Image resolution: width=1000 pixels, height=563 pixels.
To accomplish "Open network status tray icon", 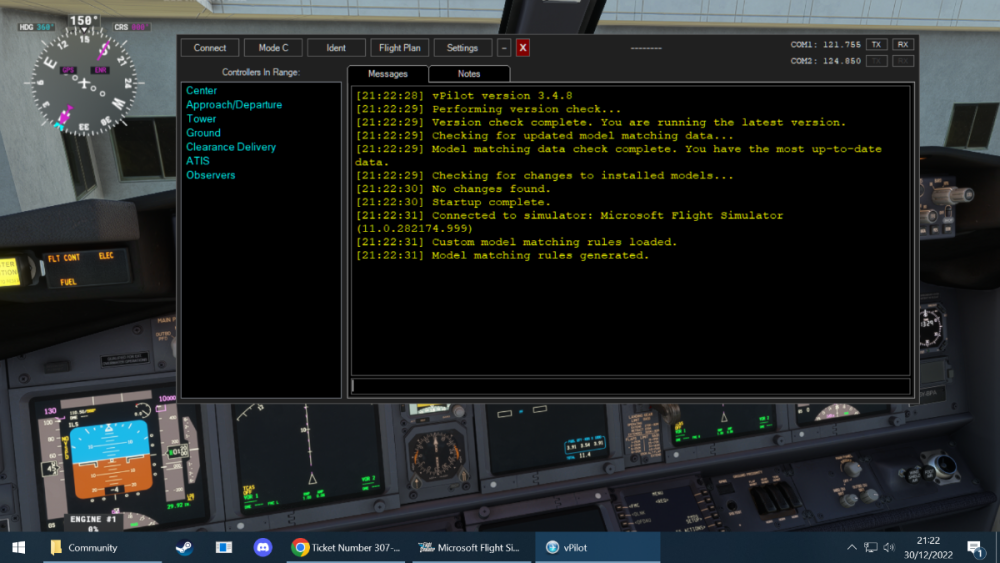I will pyautogui.click(x=871, y=548).
